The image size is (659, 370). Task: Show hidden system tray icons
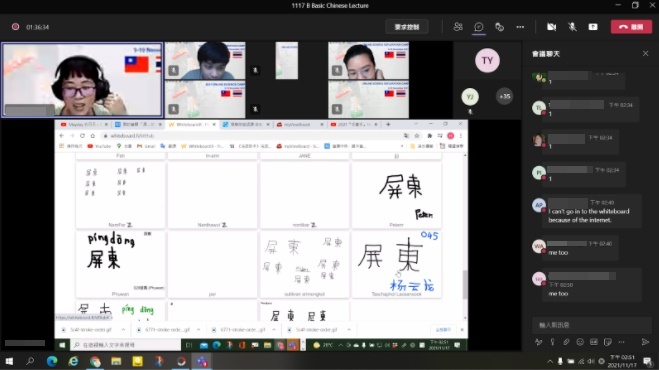(x=550, y=361)
